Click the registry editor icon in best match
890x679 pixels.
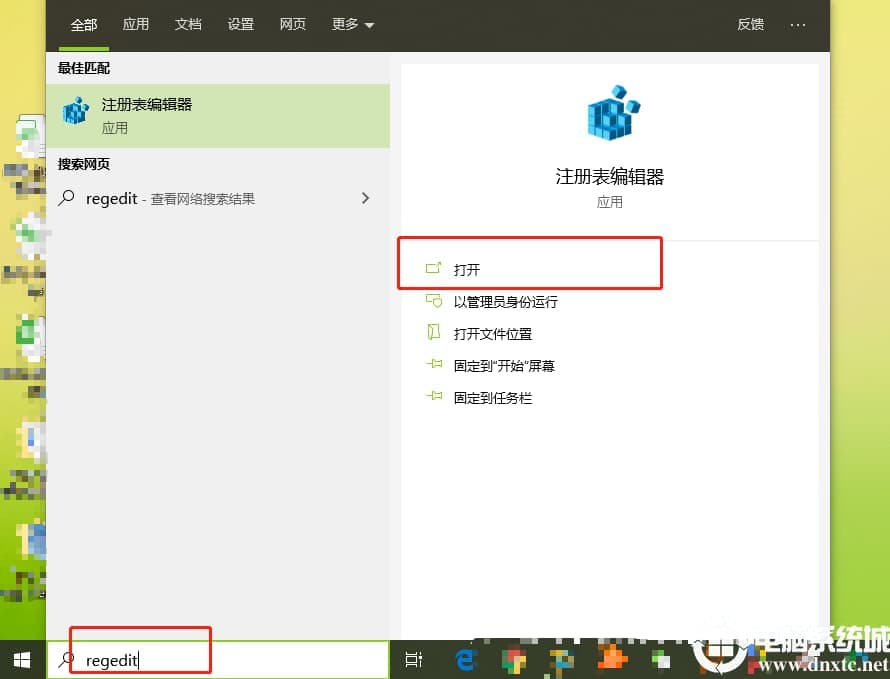pos(76,110)
